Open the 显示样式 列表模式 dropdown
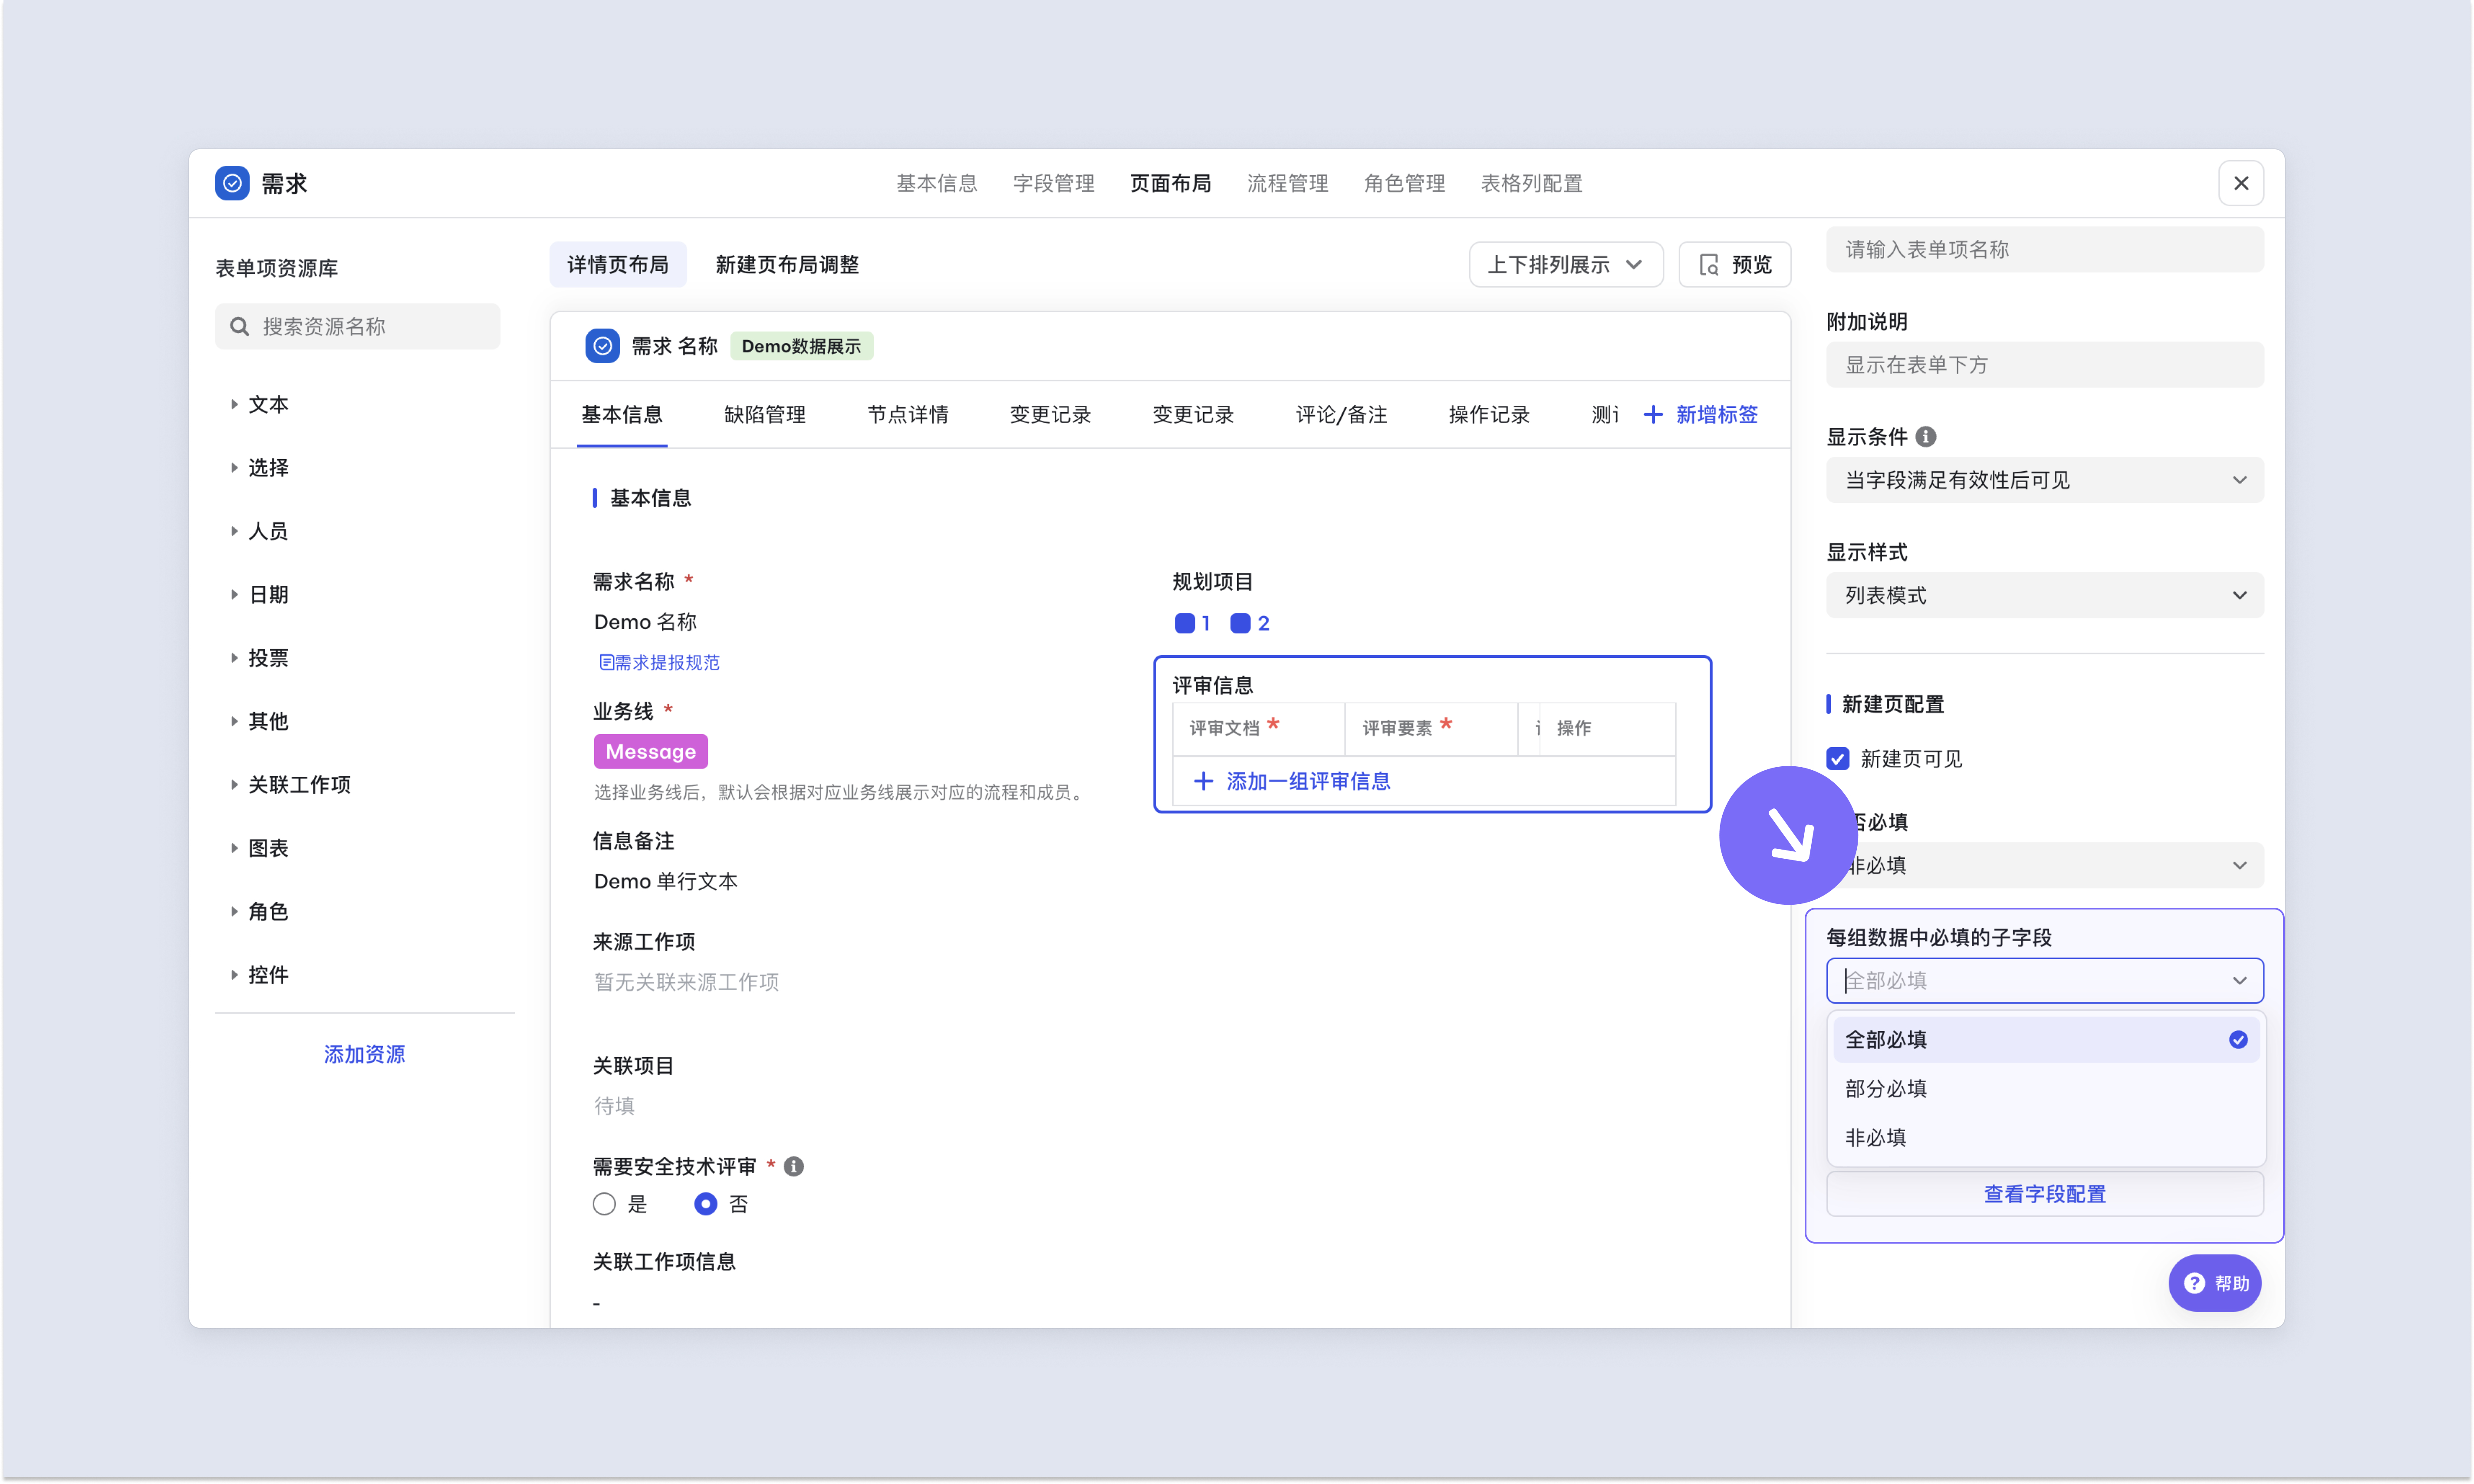 pos(2045,595)
